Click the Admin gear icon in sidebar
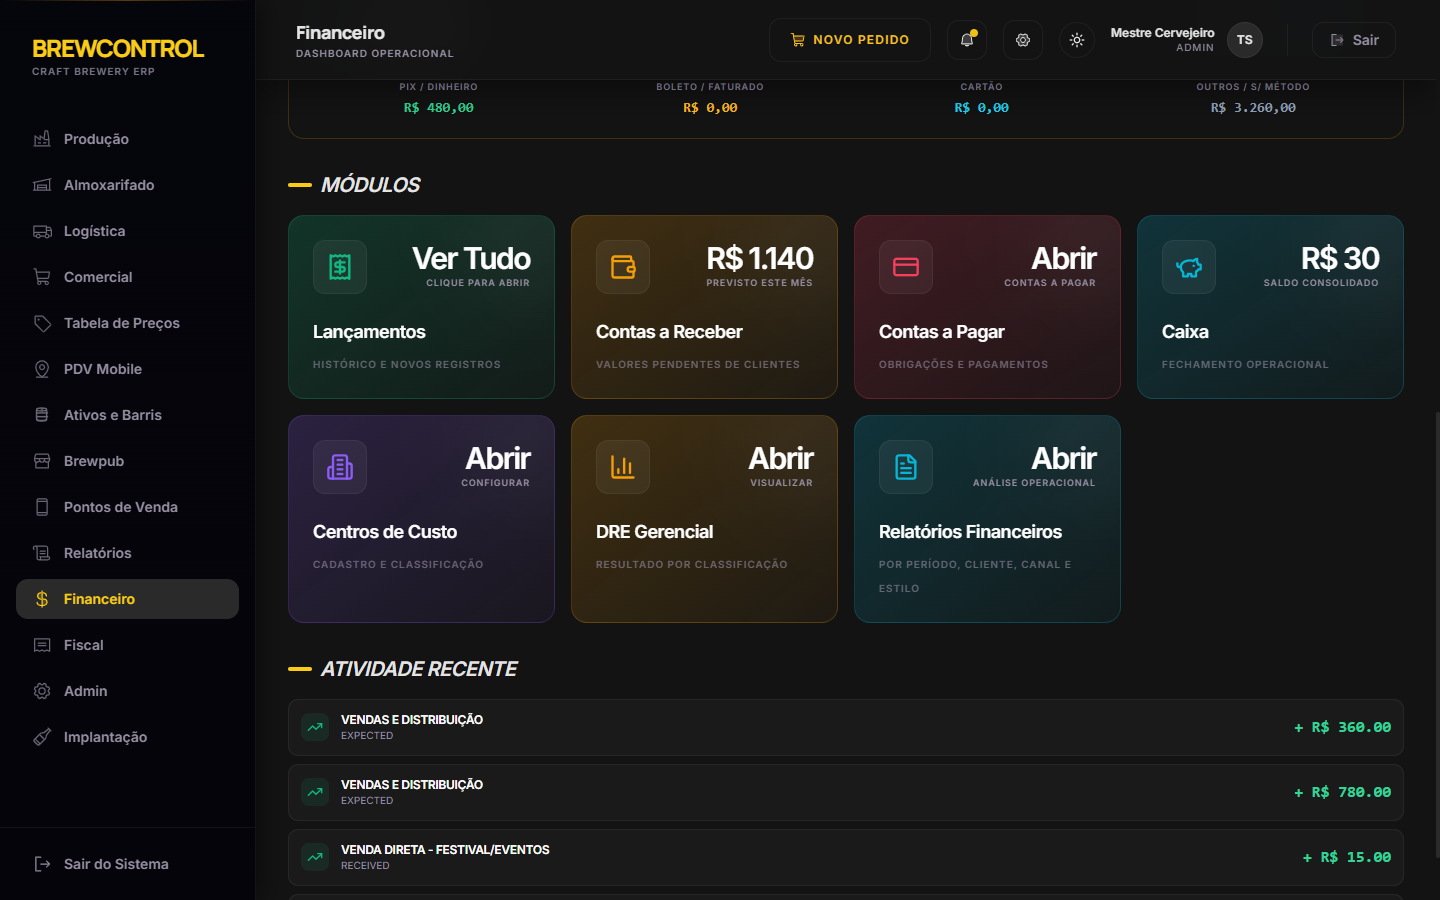This screenshot has height=900, width=1440. coord(42,691)
